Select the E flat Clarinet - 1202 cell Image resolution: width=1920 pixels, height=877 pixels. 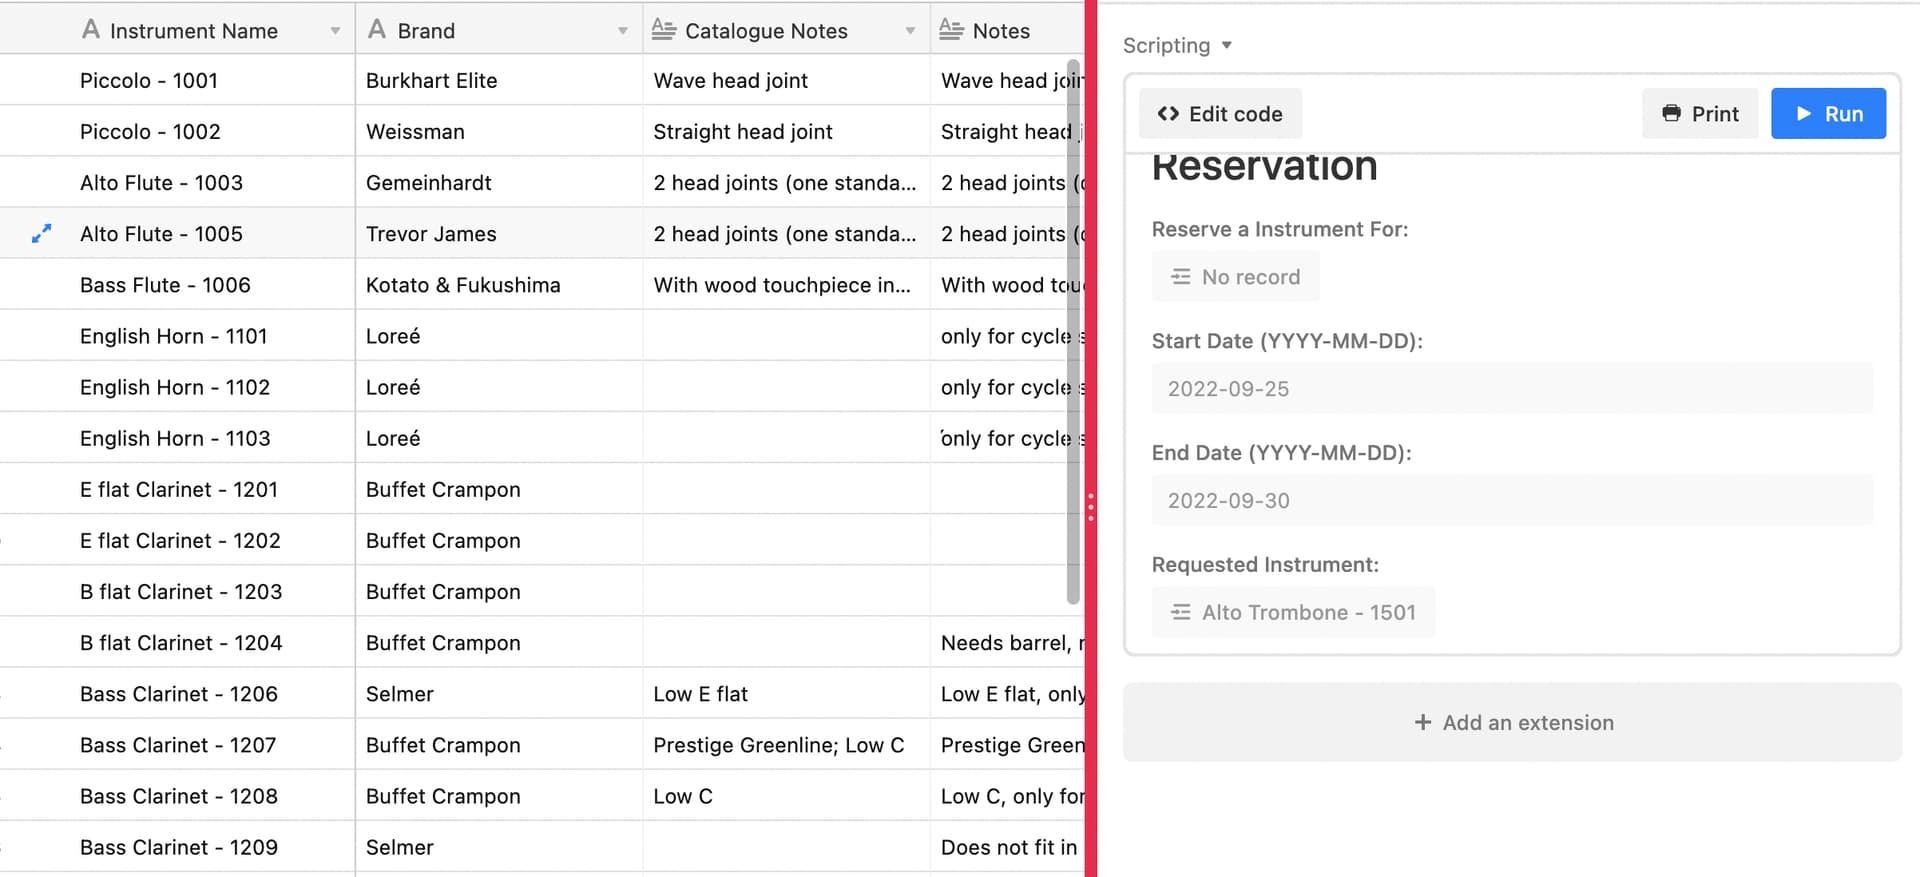pos(178,540)
